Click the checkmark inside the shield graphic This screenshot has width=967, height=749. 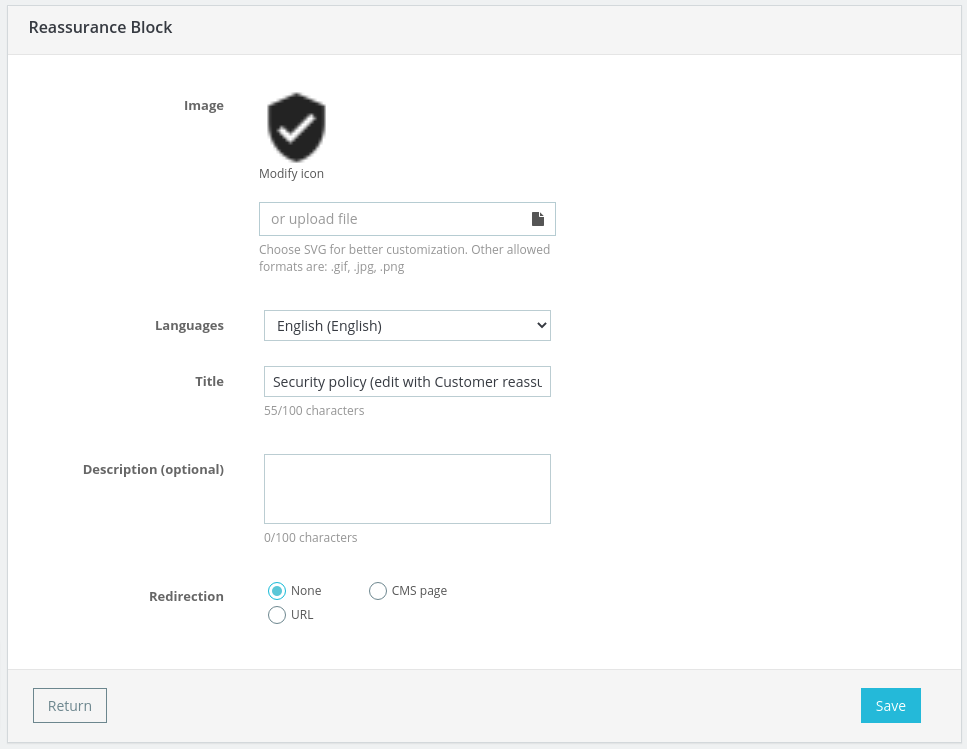point(295,127)
